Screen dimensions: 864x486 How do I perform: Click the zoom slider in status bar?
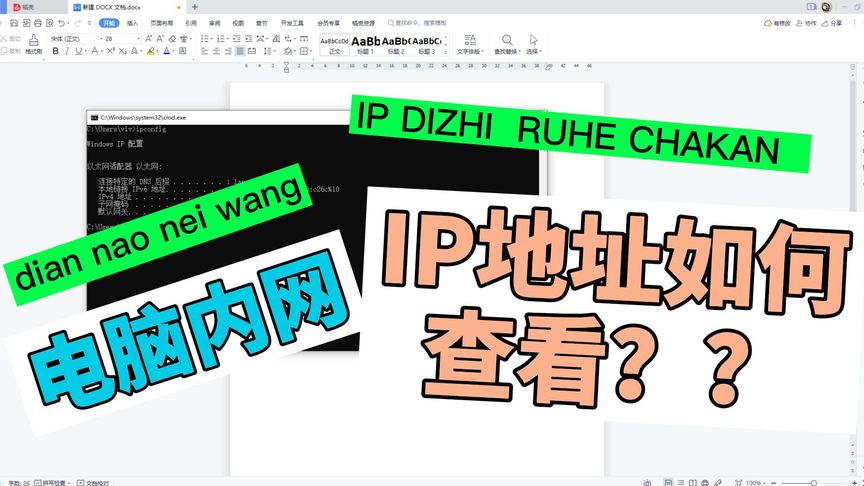coord(813,483)
